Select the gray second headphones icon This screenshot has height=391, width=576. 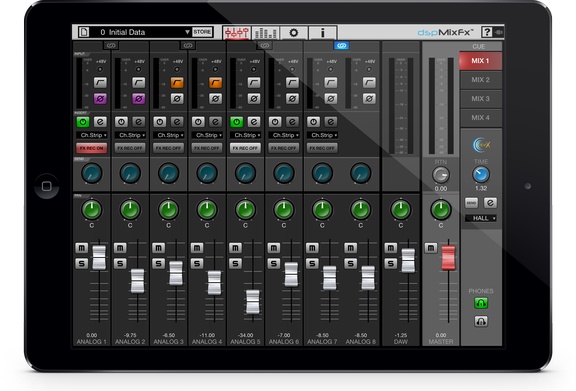(x=481, y=322)
